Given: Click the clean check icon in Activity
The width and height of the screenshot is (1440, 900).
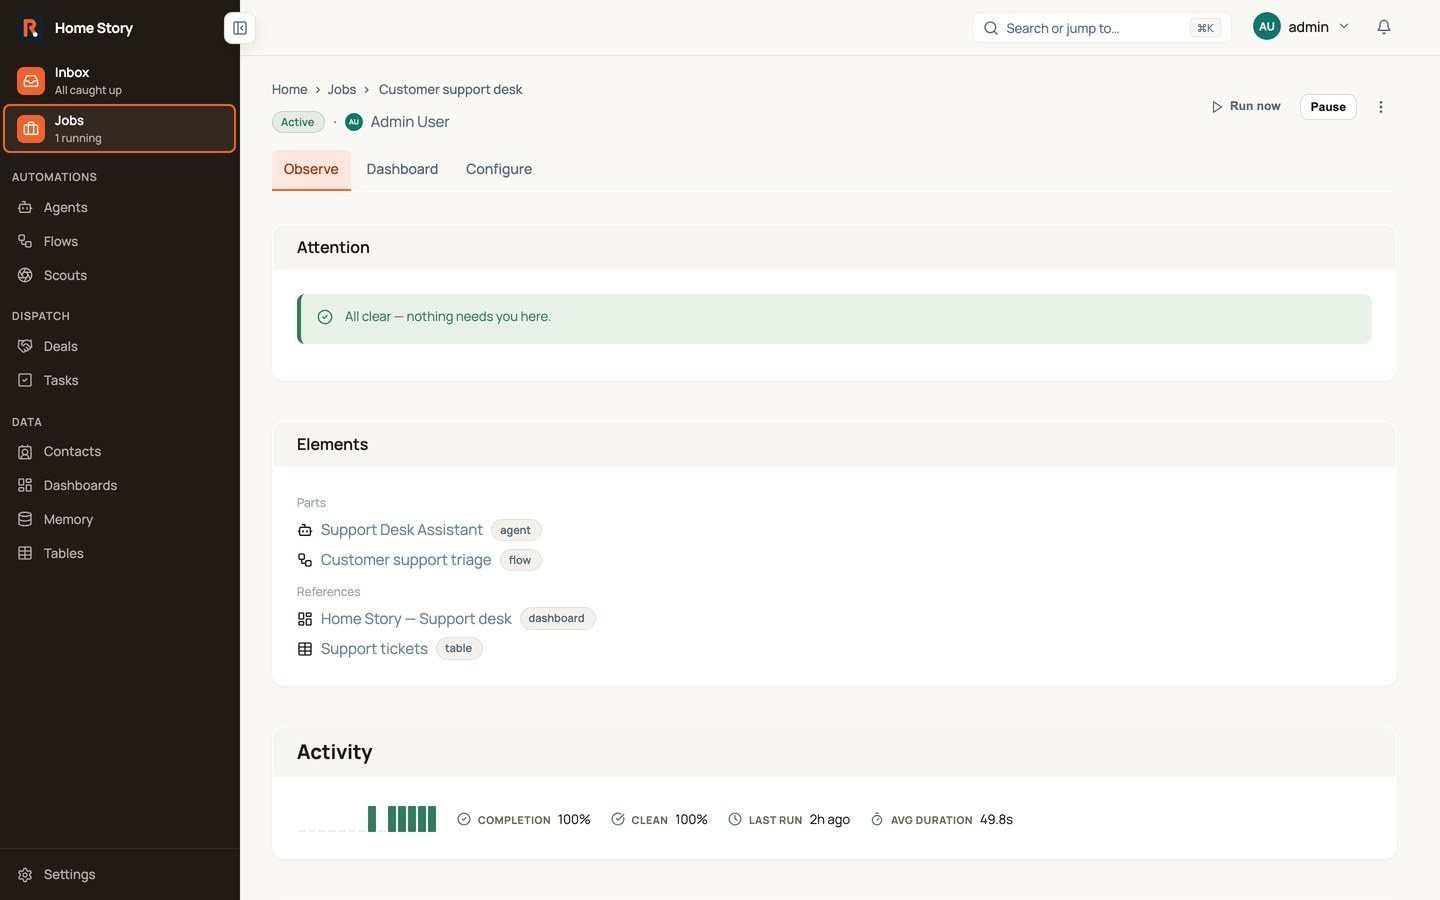Looking at the screenshot, I should [618, 819].
